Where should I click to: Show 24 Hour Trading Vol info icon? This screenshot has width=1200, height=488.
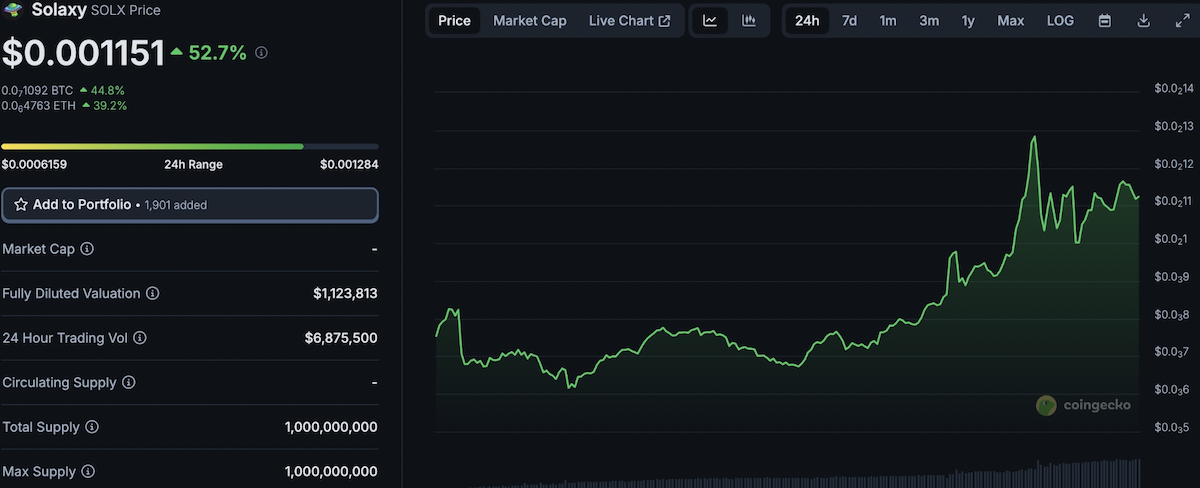click(140, 338)
